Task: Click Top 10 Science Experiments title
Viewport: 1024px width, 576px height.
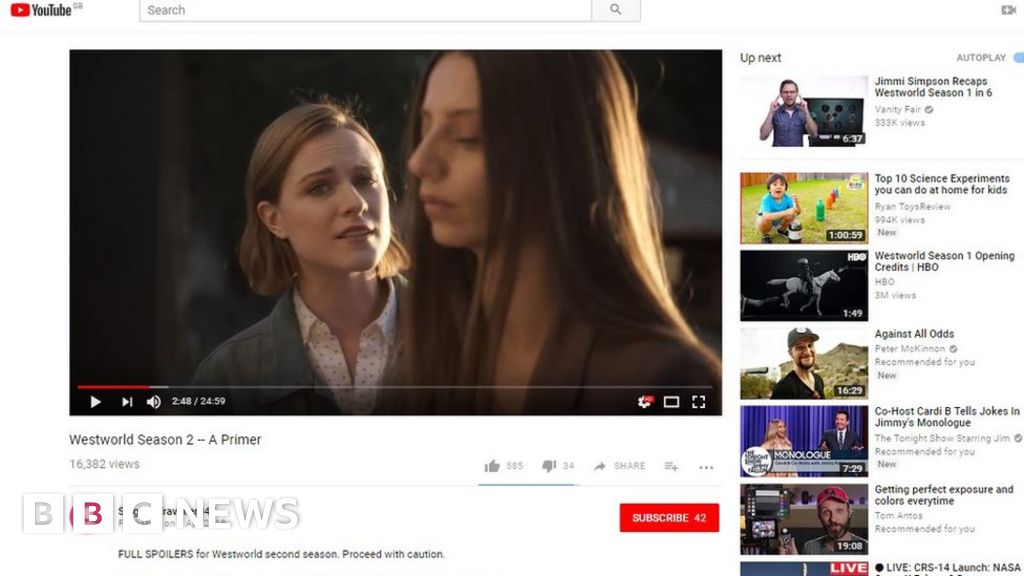Action: tap(942, 184)
